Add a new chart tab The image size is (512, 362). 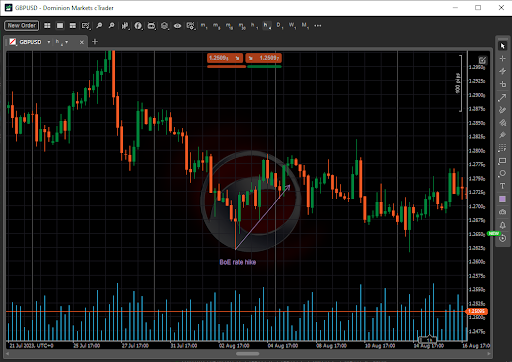[x=95, y=42]
